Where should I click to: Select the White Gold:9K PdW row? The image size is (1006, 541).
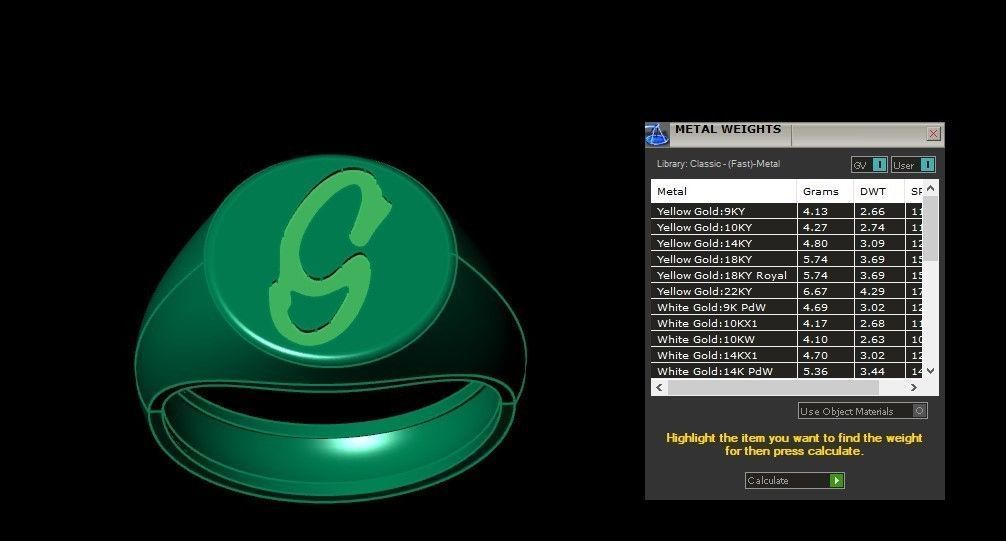coord(787,307)
